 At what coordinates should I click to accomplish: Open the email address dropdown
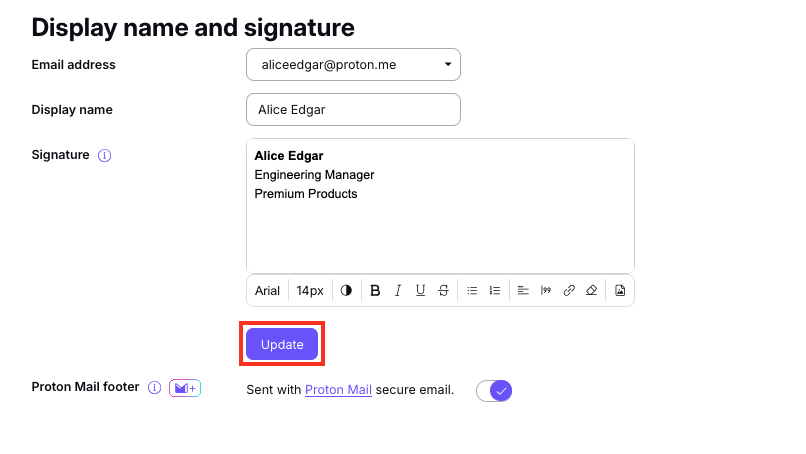353,65
